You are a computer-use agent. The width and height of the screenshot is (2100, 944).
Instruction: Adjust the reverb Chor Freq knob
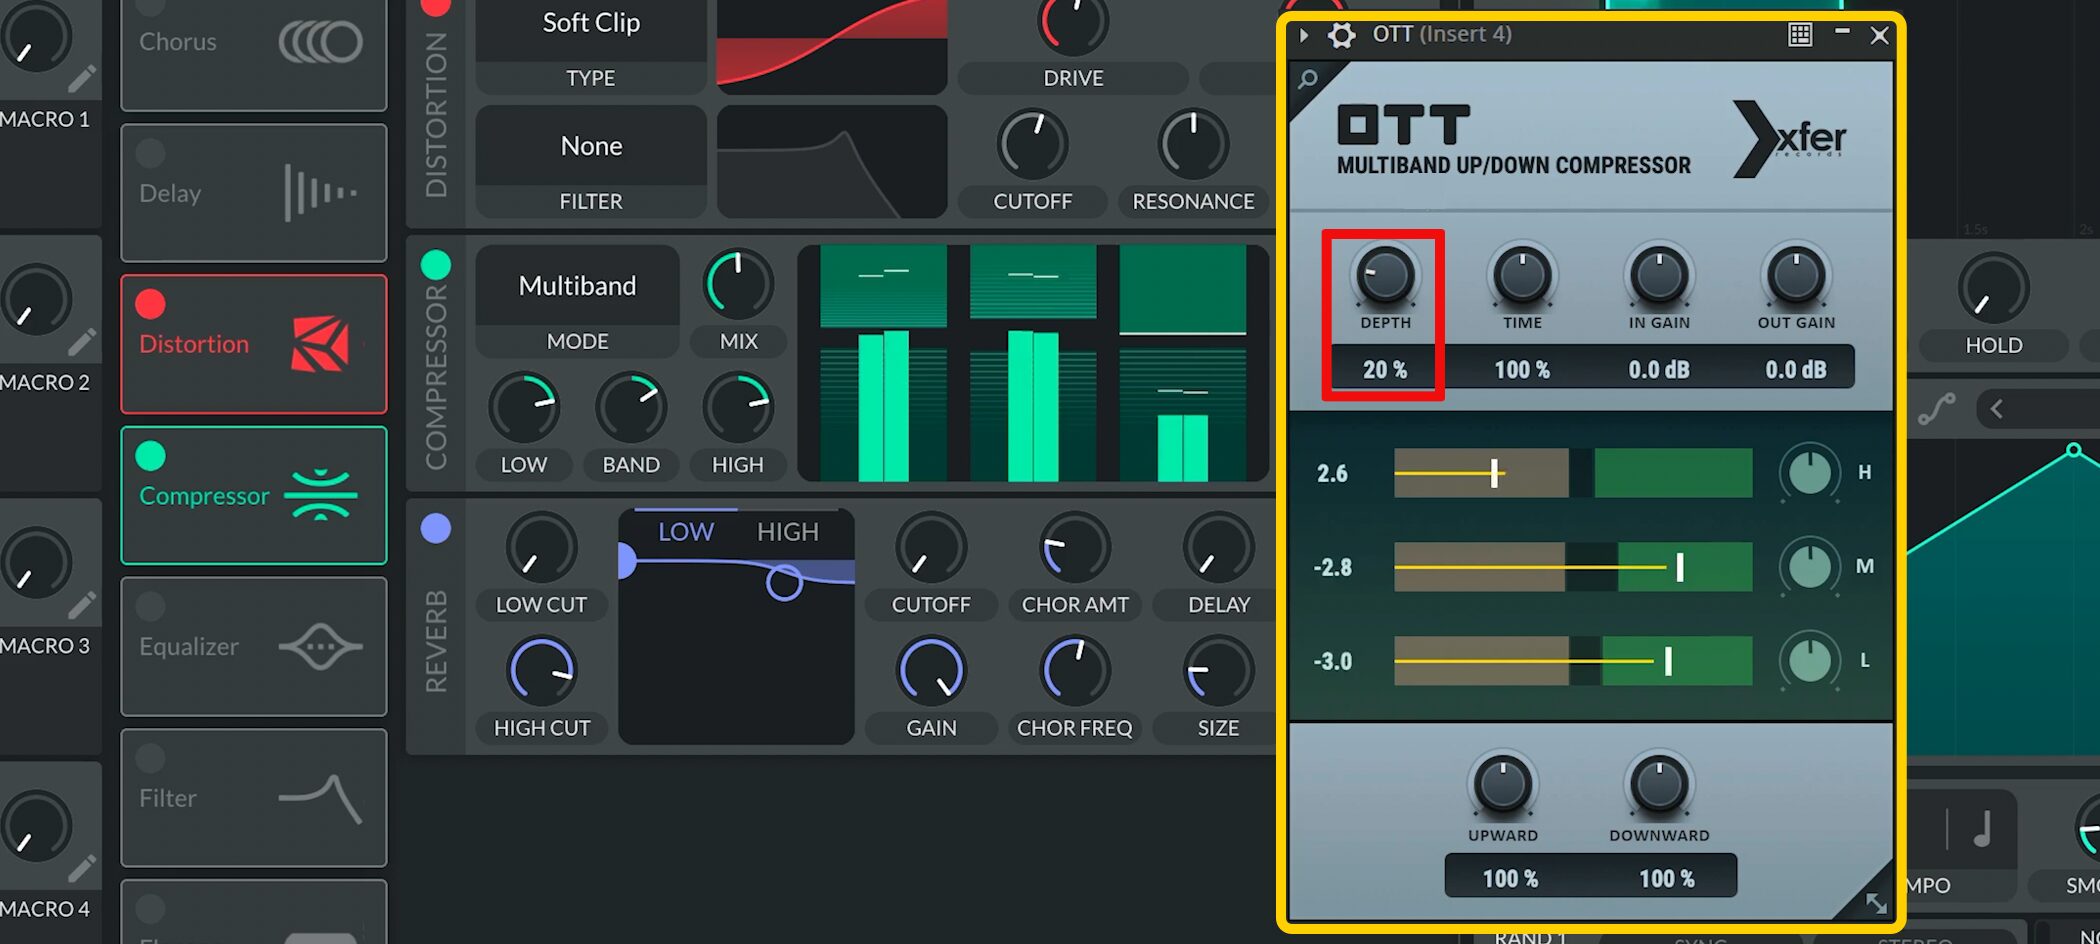click(x=1075, y=672)
